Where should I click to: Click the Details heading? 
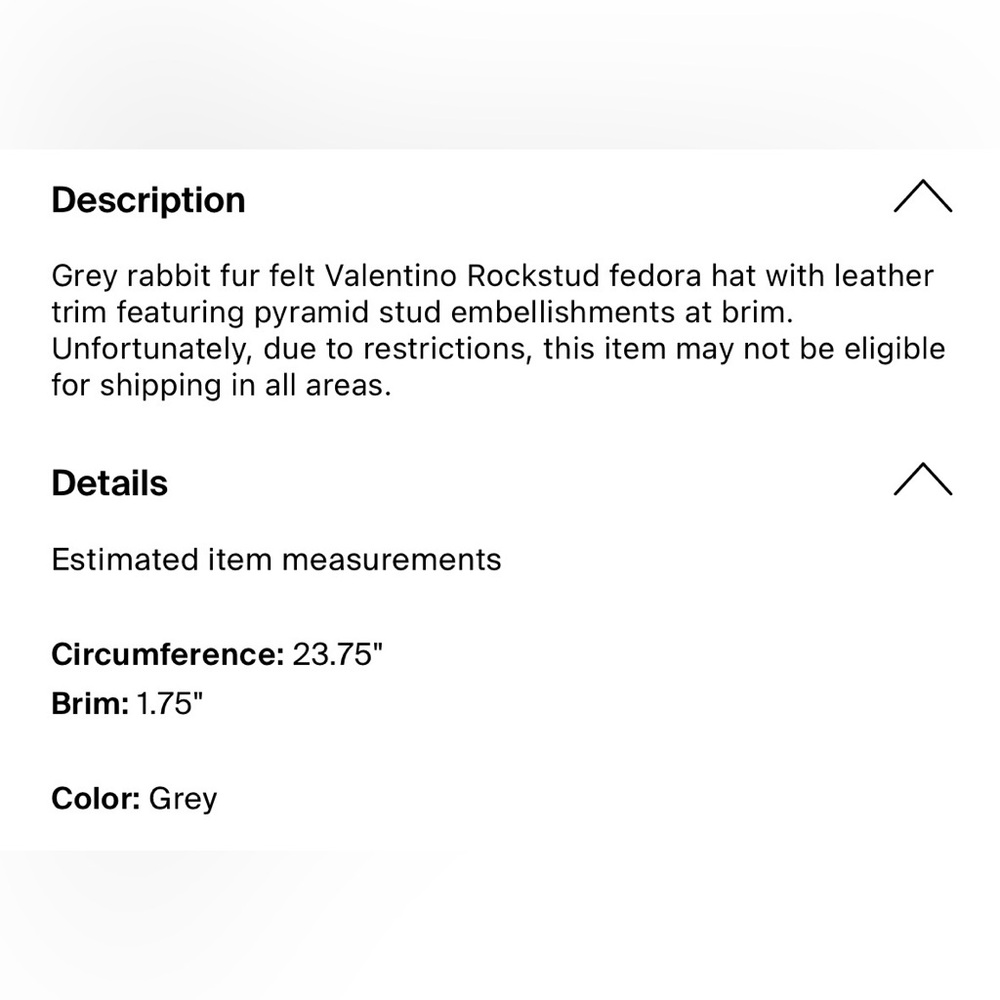(110, 483)
